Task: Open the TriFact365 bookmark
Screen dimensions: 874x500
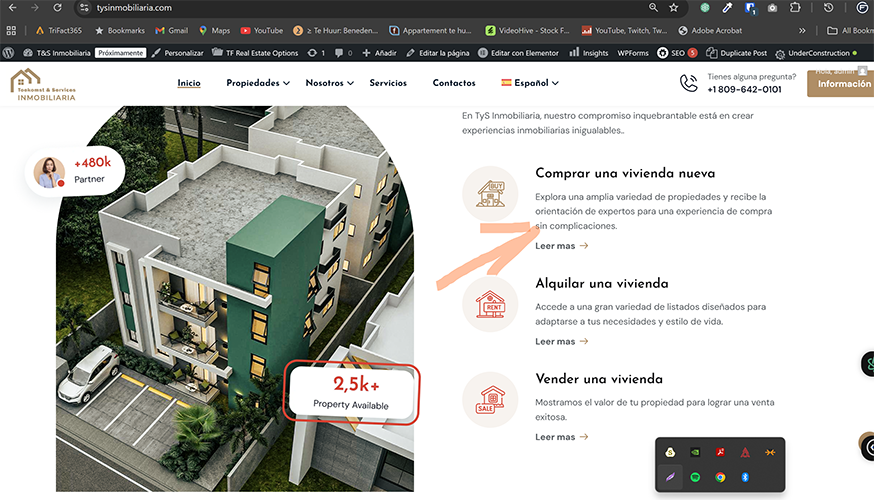Action: [59, 31]
